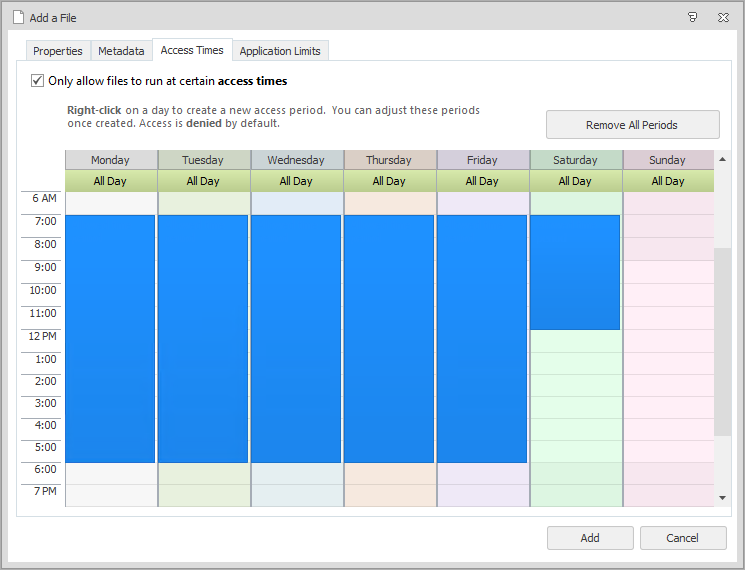Toggle All Day for Monday
Screen dimensions: 745x570
(110, 181)
